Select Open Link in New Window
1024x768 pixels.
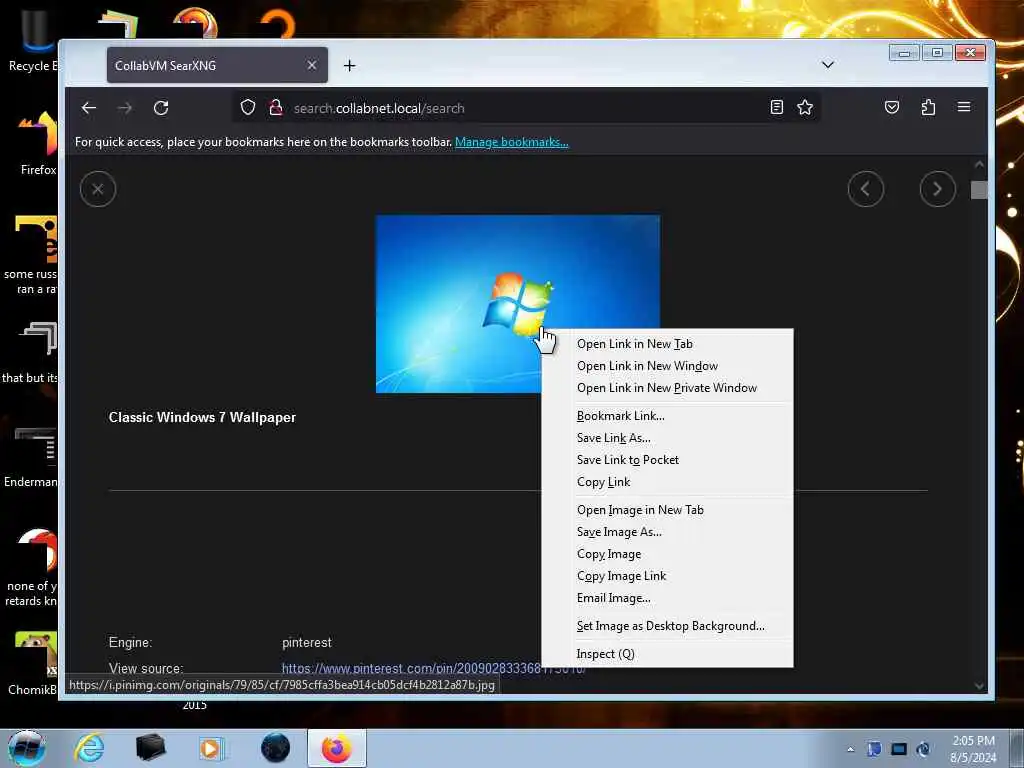(x=667, y=366)
